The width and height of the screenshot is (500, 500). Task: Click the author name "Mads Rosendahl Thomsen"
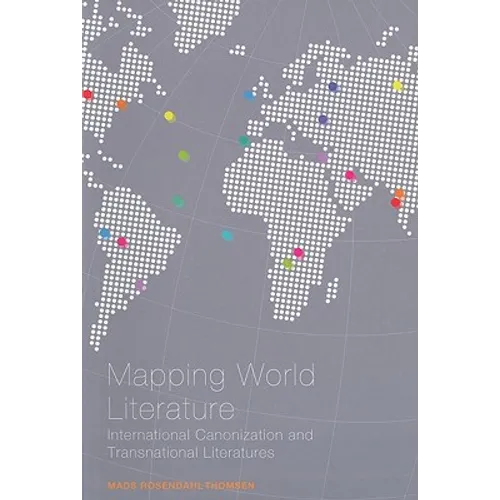(x=181, y=485)
